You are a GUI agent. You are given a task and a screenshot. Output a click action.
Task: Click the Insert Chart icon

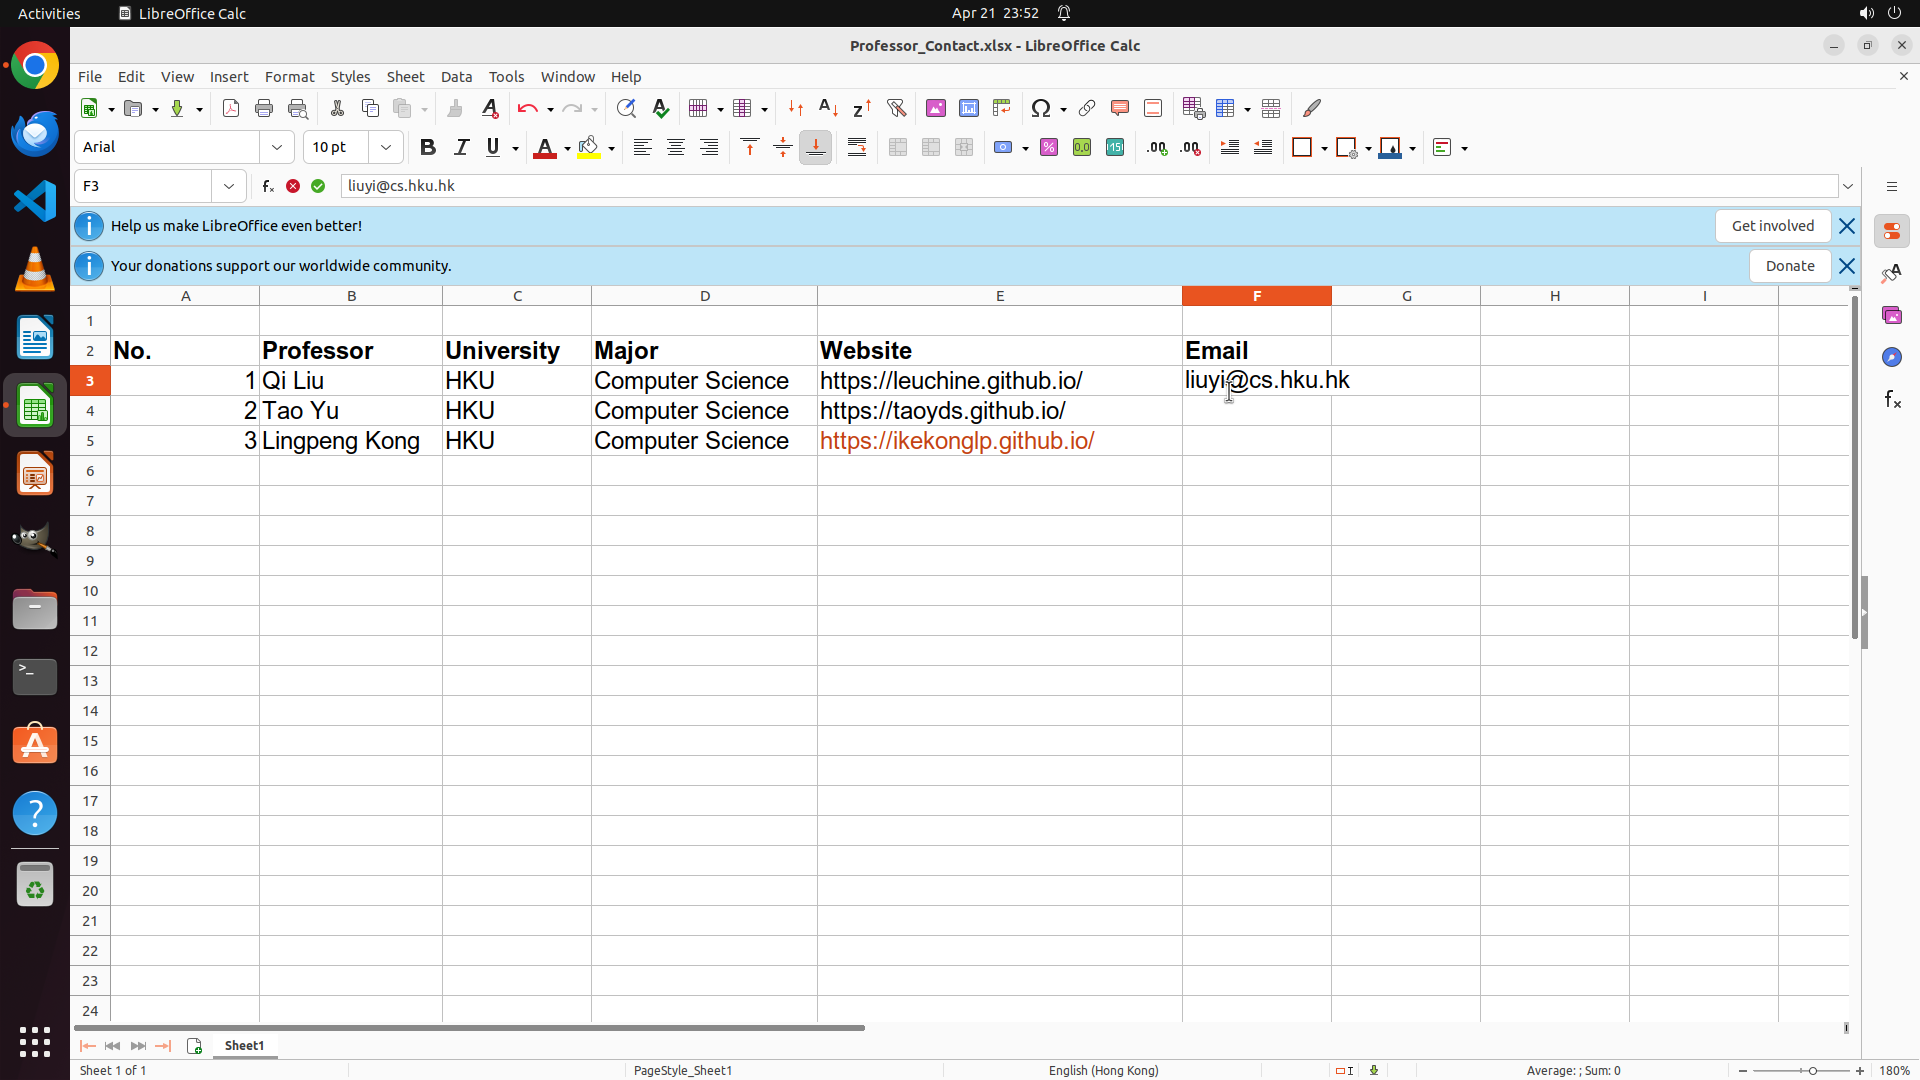tap(969, 108)
